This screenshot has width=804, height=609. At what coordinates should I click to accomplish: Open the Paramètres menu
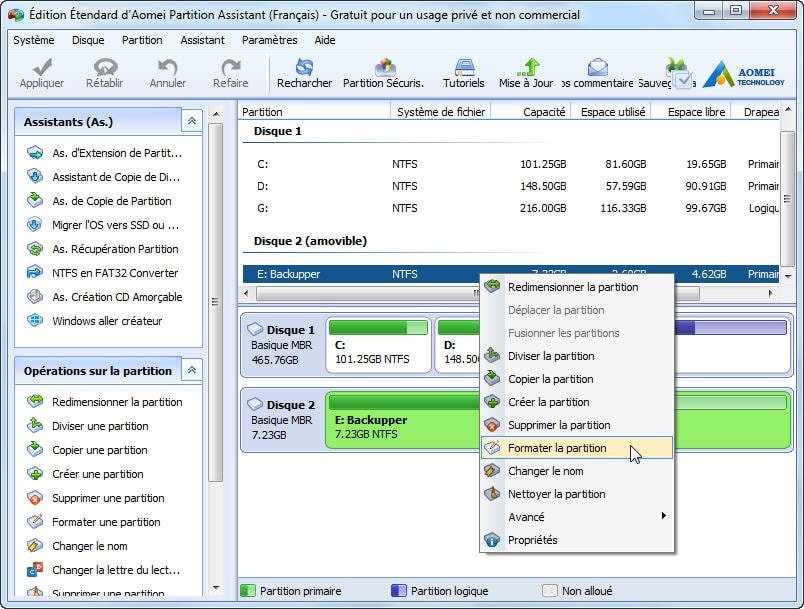coord(270,40)
